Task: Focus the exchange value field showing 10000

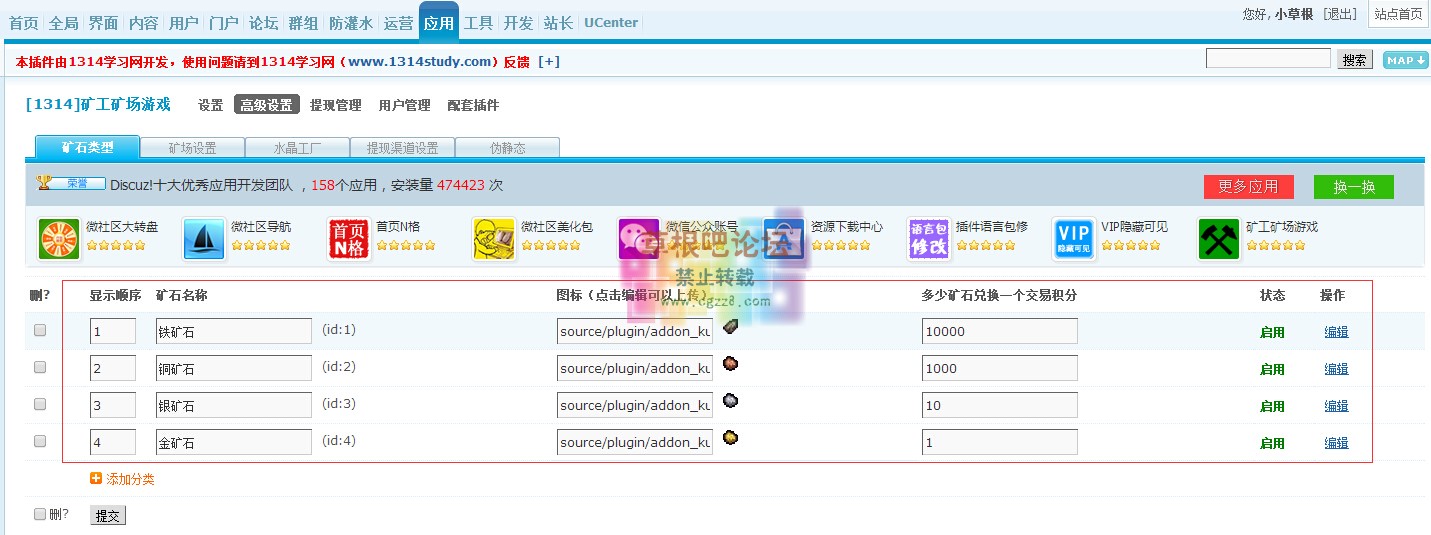Action: click(1000, 331)
